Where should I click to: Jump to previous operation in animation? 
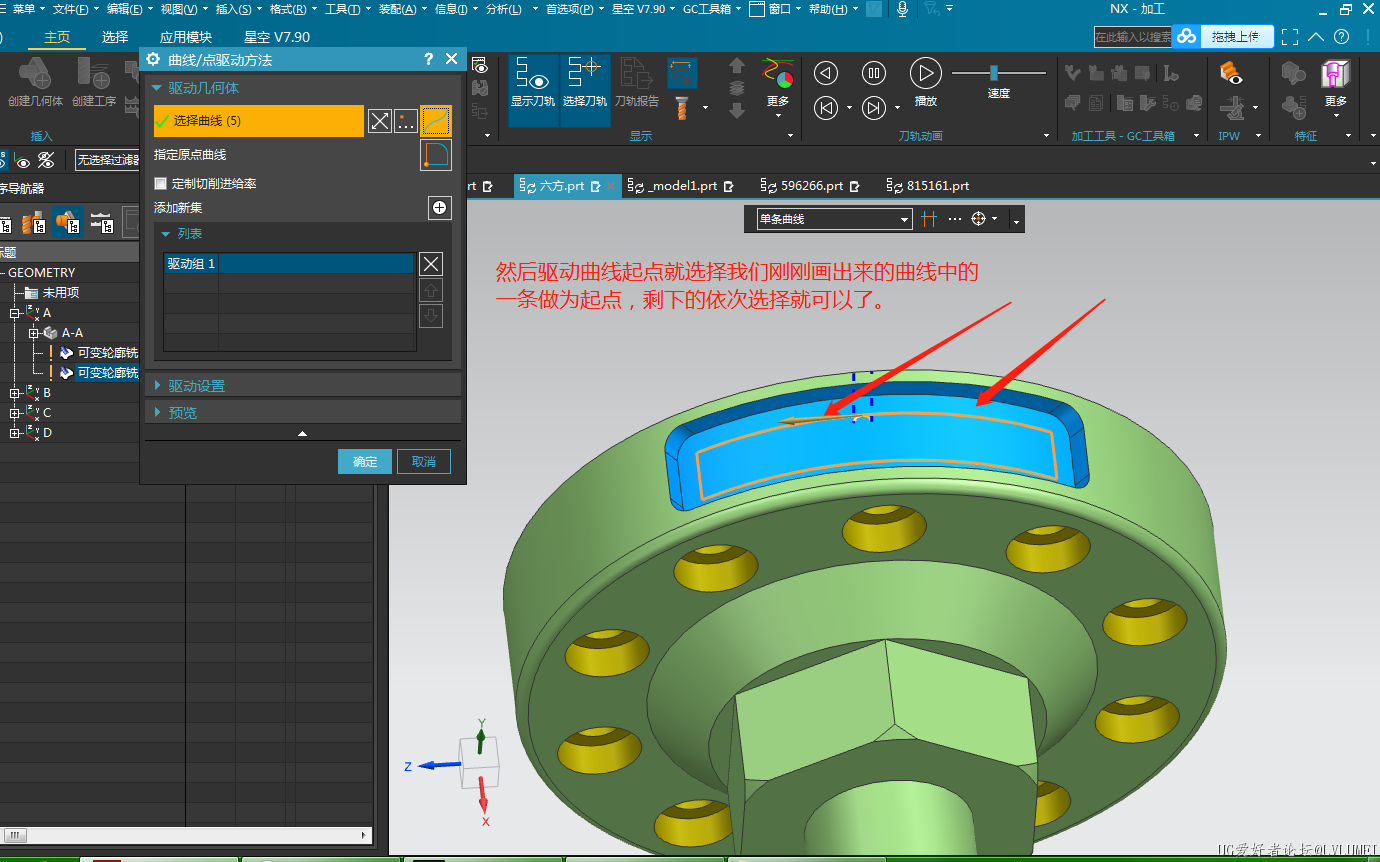tap(826, 107)
